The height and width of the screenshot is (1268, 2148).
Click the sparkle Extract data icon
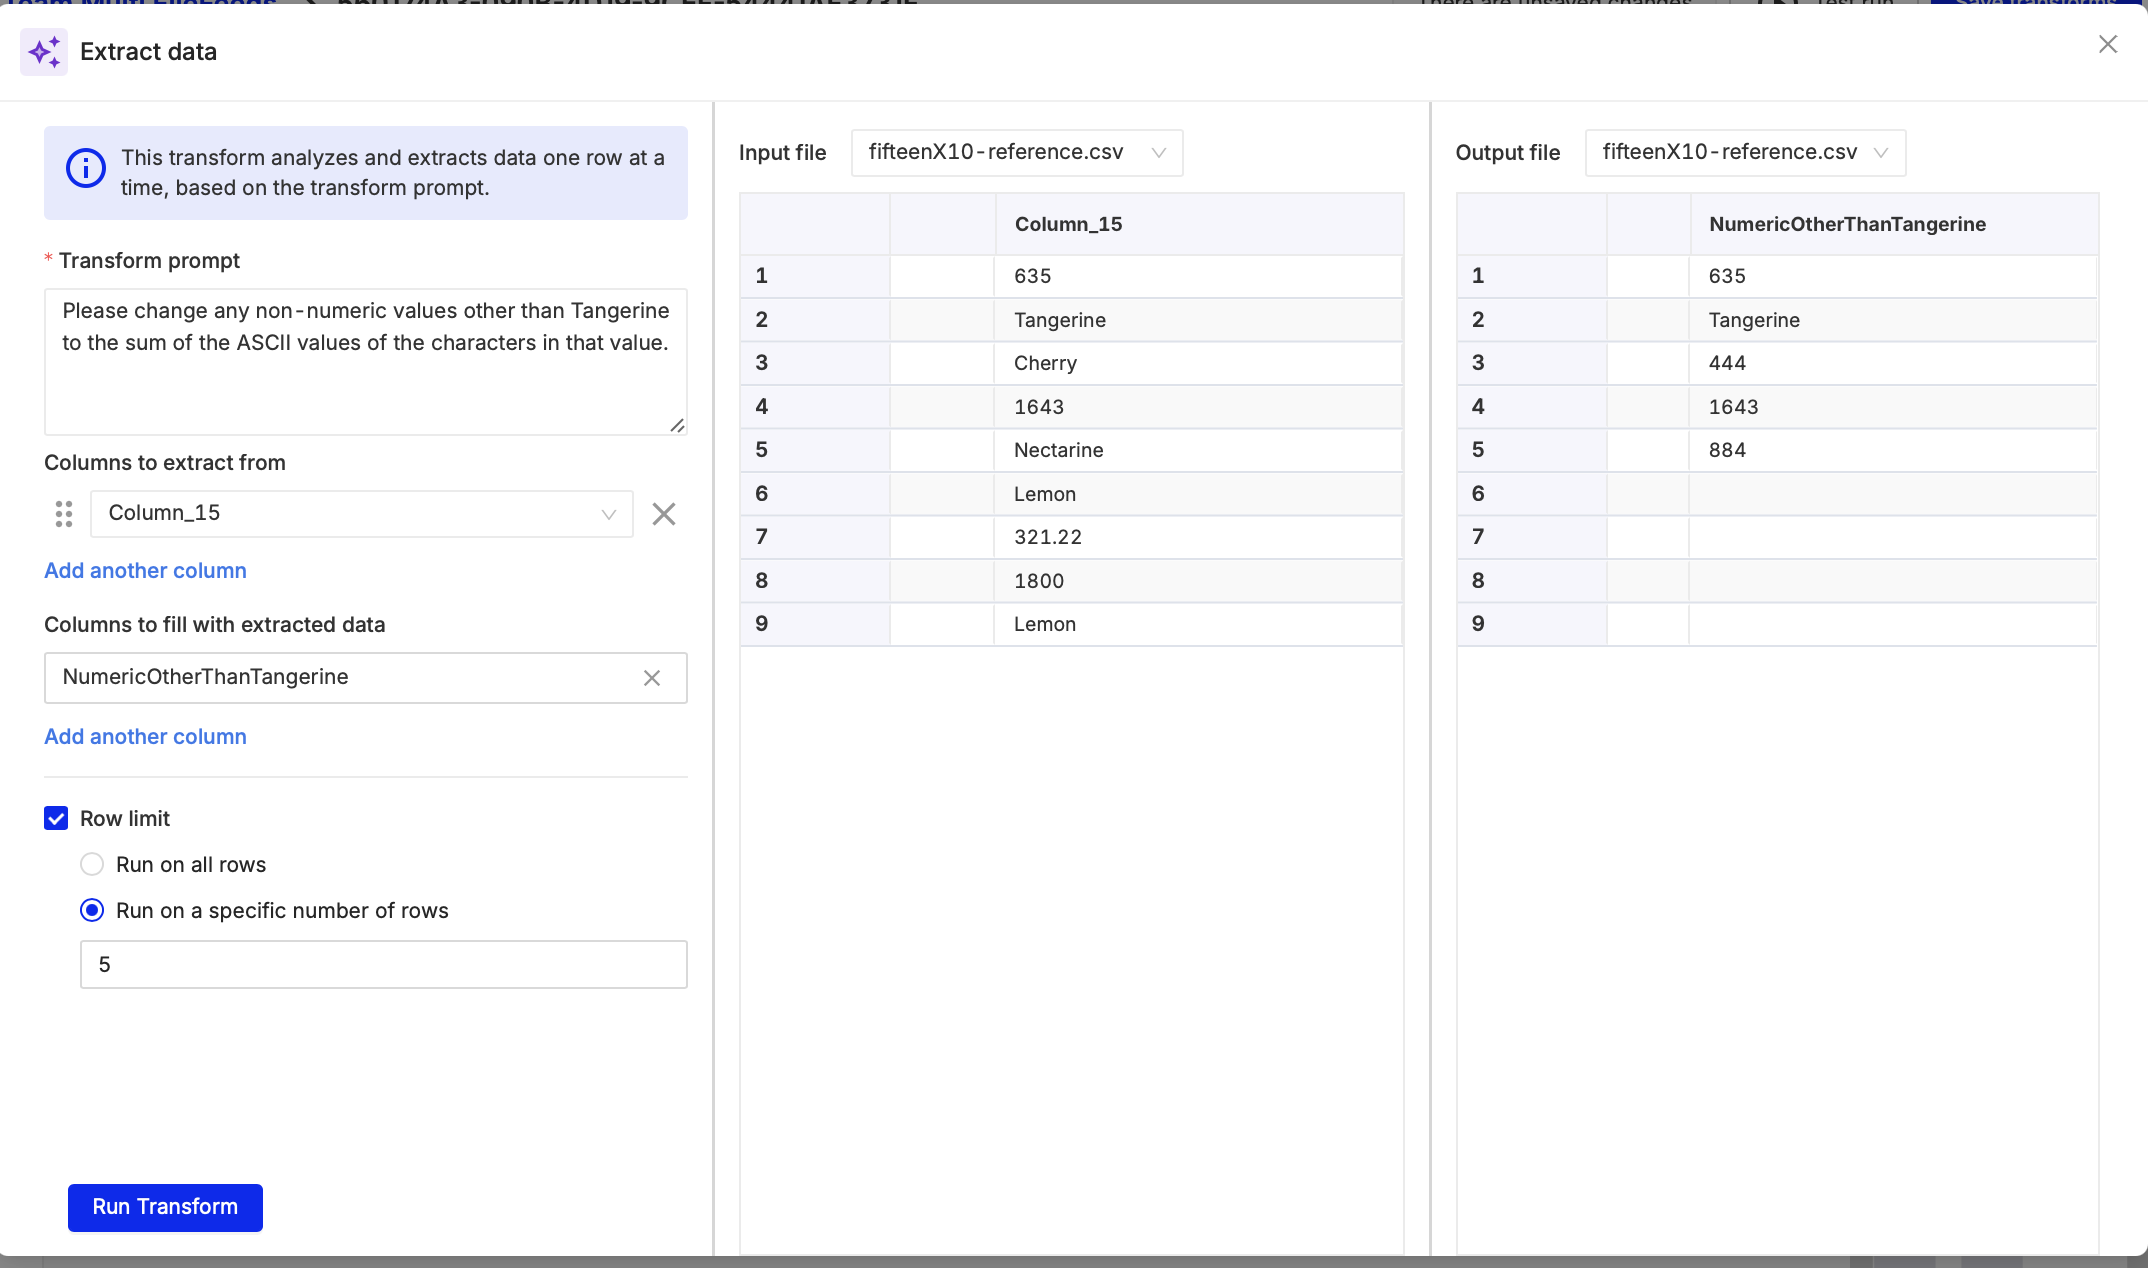click(44, 52)
